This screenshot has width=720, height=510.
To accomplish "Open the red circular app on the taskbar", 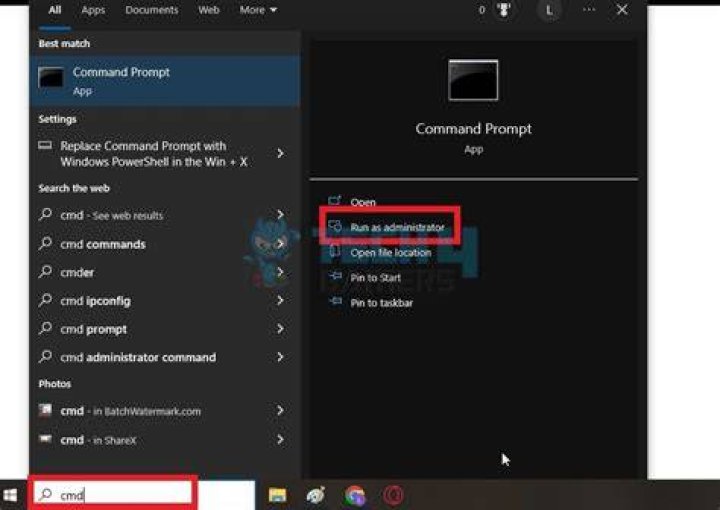I will coord(394,495).
